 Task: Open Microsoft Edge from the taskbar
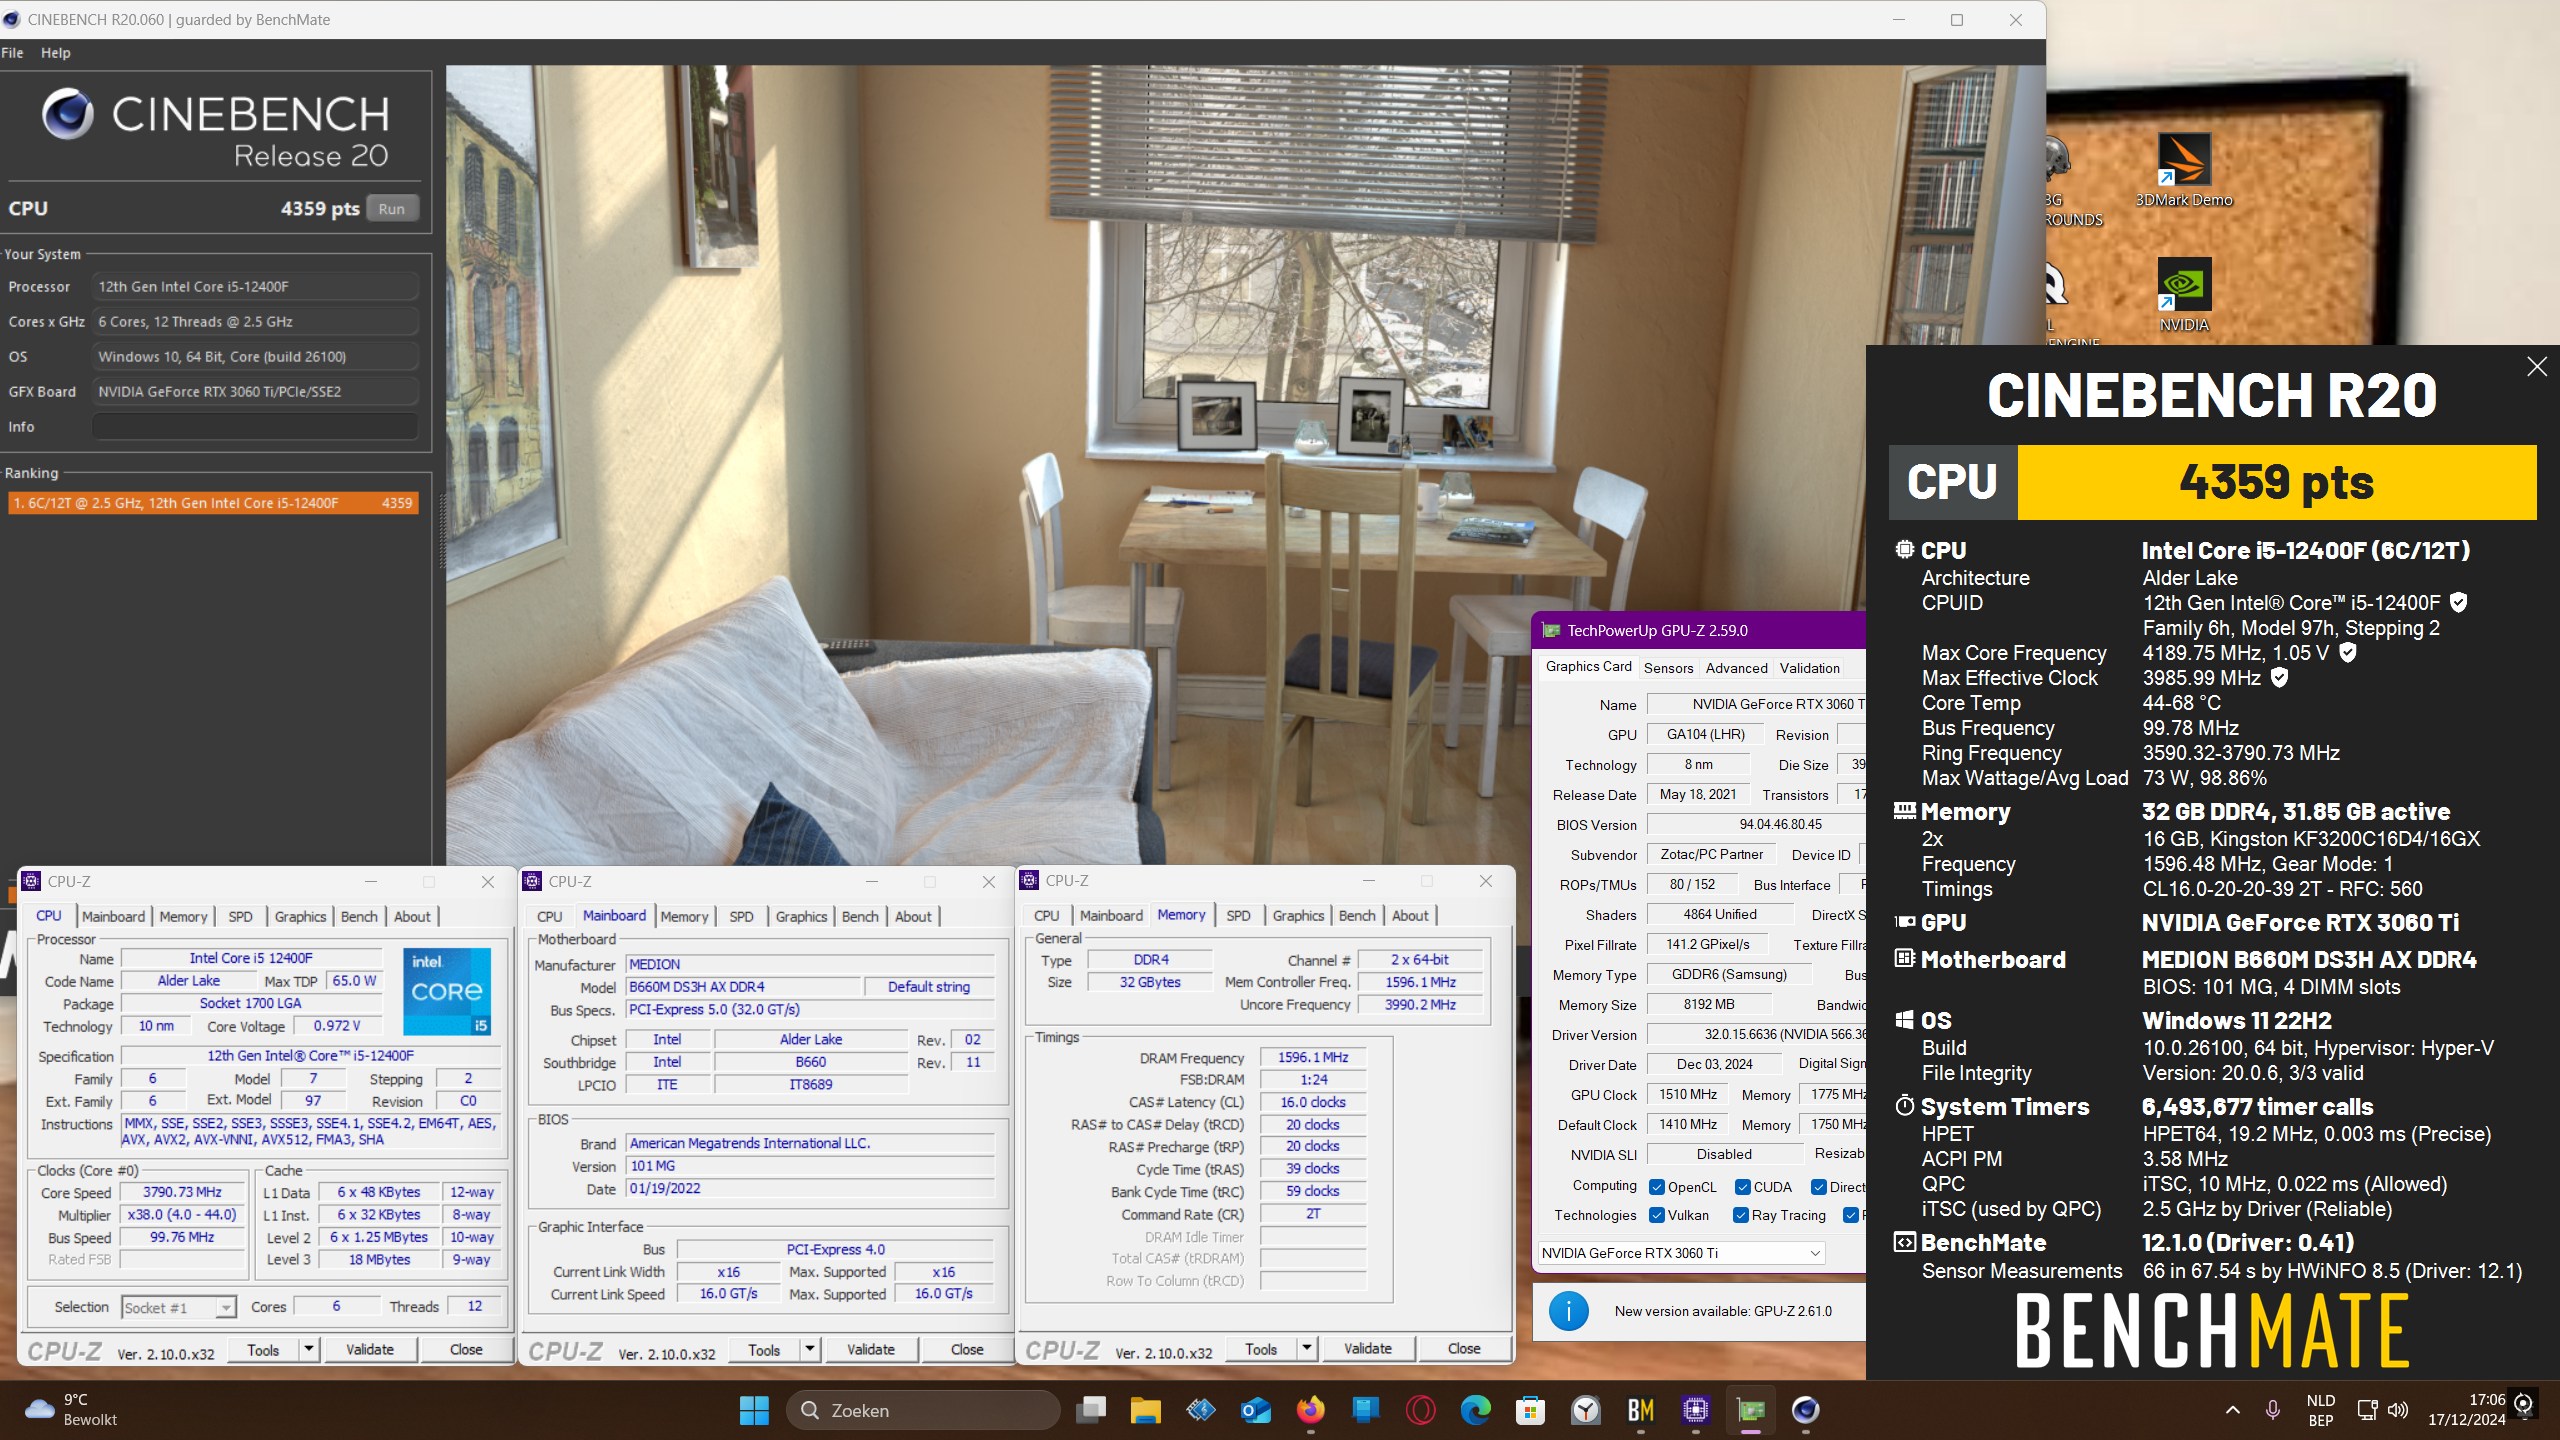click(1476, 1410)
